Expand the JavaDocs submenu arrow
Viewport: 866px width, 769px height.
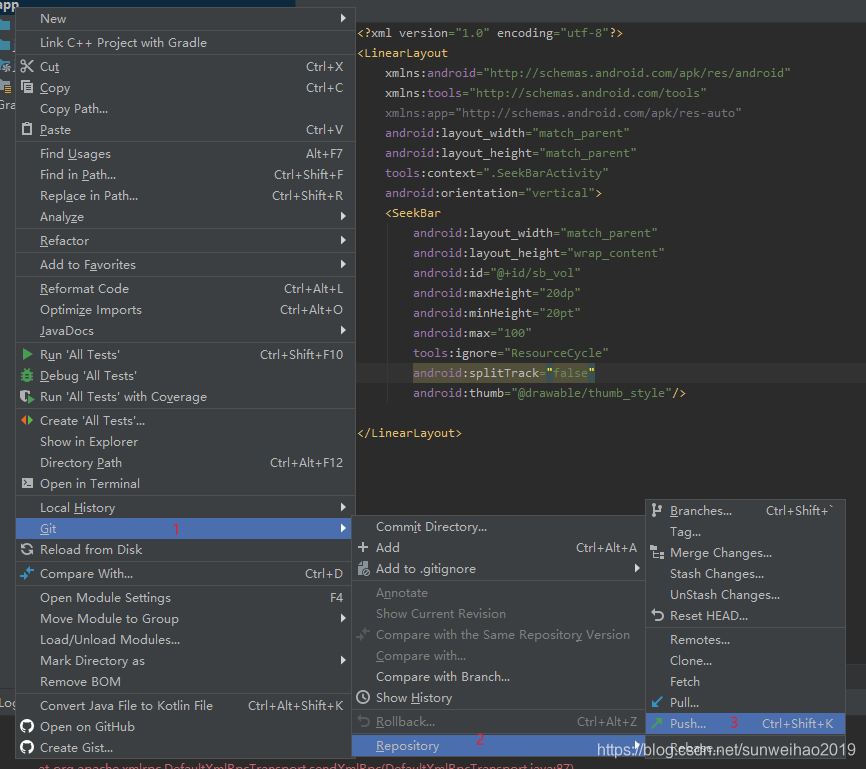[x=343, y=330]
